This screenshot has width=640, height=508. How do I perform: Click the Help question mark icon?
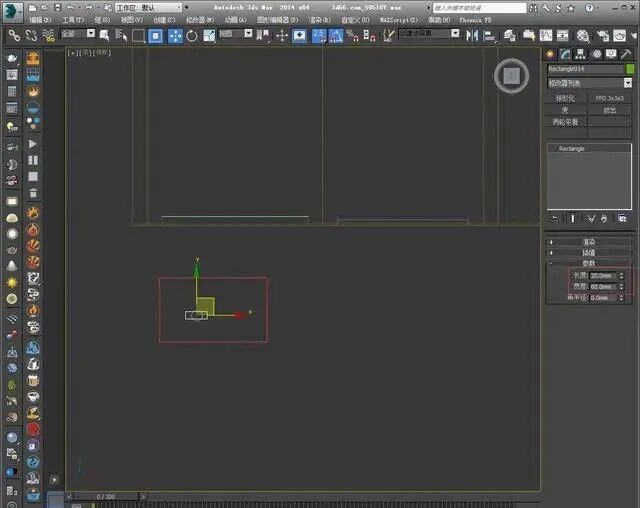coord(589,7)
